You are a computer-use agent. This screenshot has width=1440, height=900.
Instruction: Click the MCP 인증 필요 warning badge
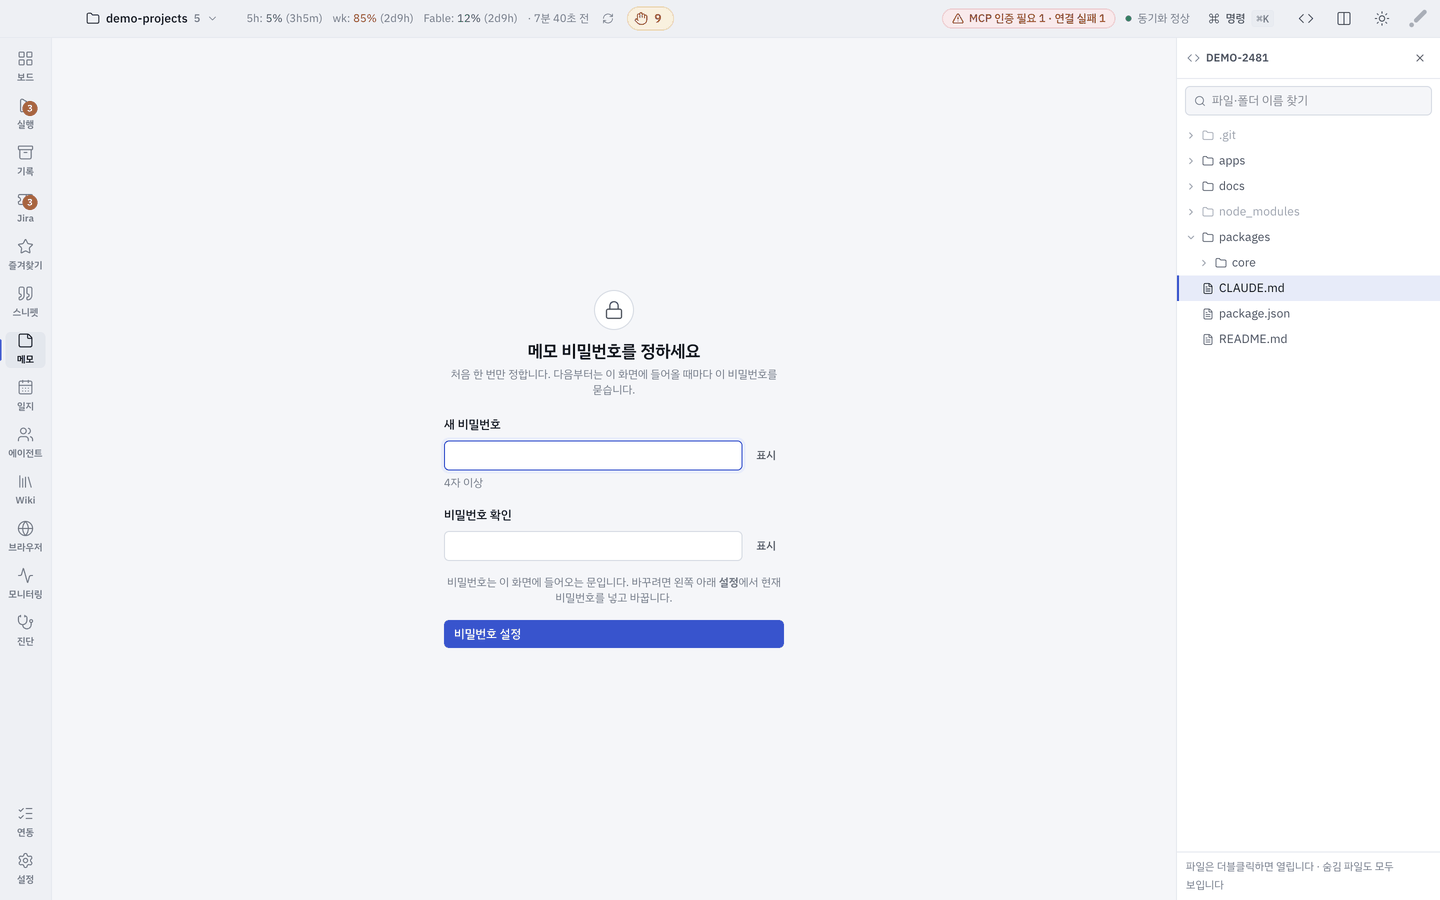(x=1028, y=18)
